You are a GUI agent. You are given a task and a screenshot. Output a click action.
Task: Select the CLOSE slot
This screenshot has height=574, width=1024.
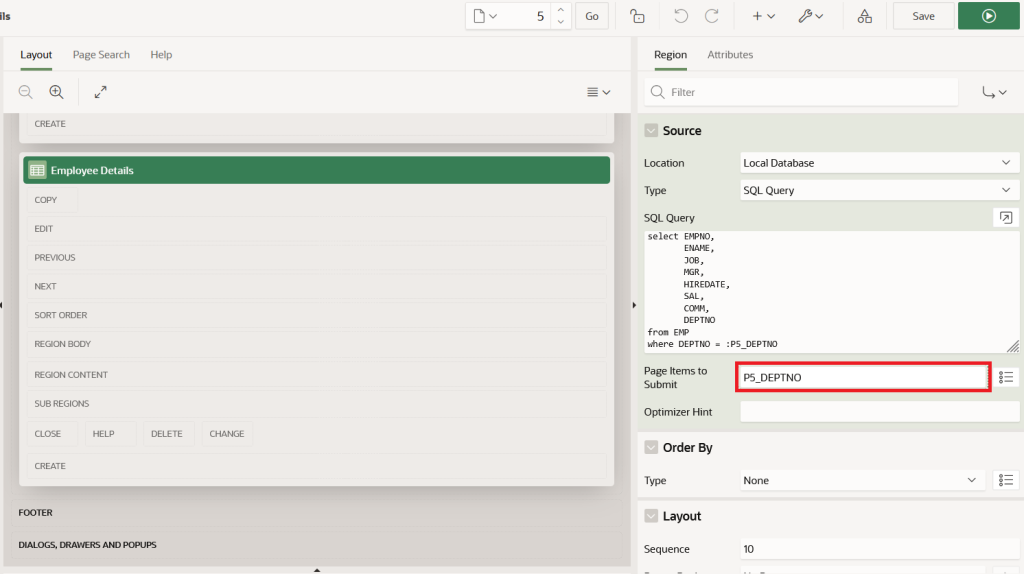[52, 434]
